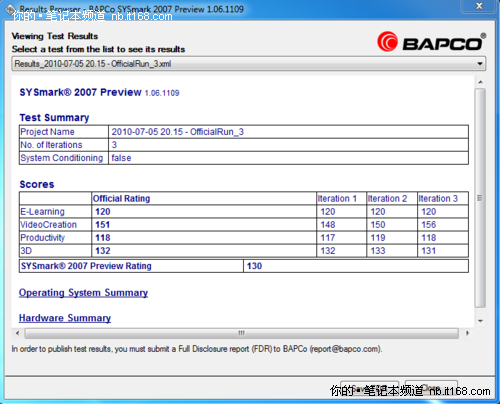
Task: Click the E-Learning row label
Action: [x=42, y=212]
